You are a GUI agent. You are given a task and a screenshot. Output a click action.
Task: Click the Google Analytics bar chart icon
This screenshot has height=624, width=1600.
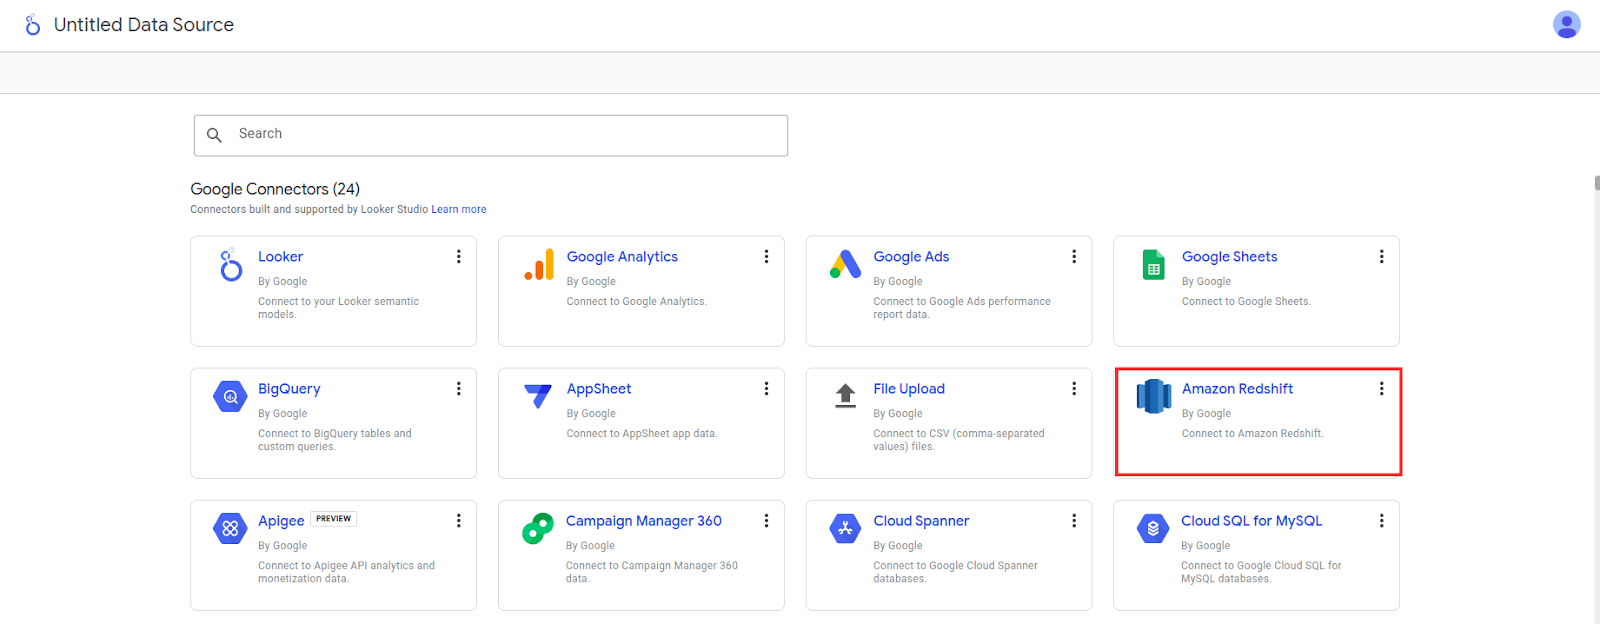tap(539, 265)
